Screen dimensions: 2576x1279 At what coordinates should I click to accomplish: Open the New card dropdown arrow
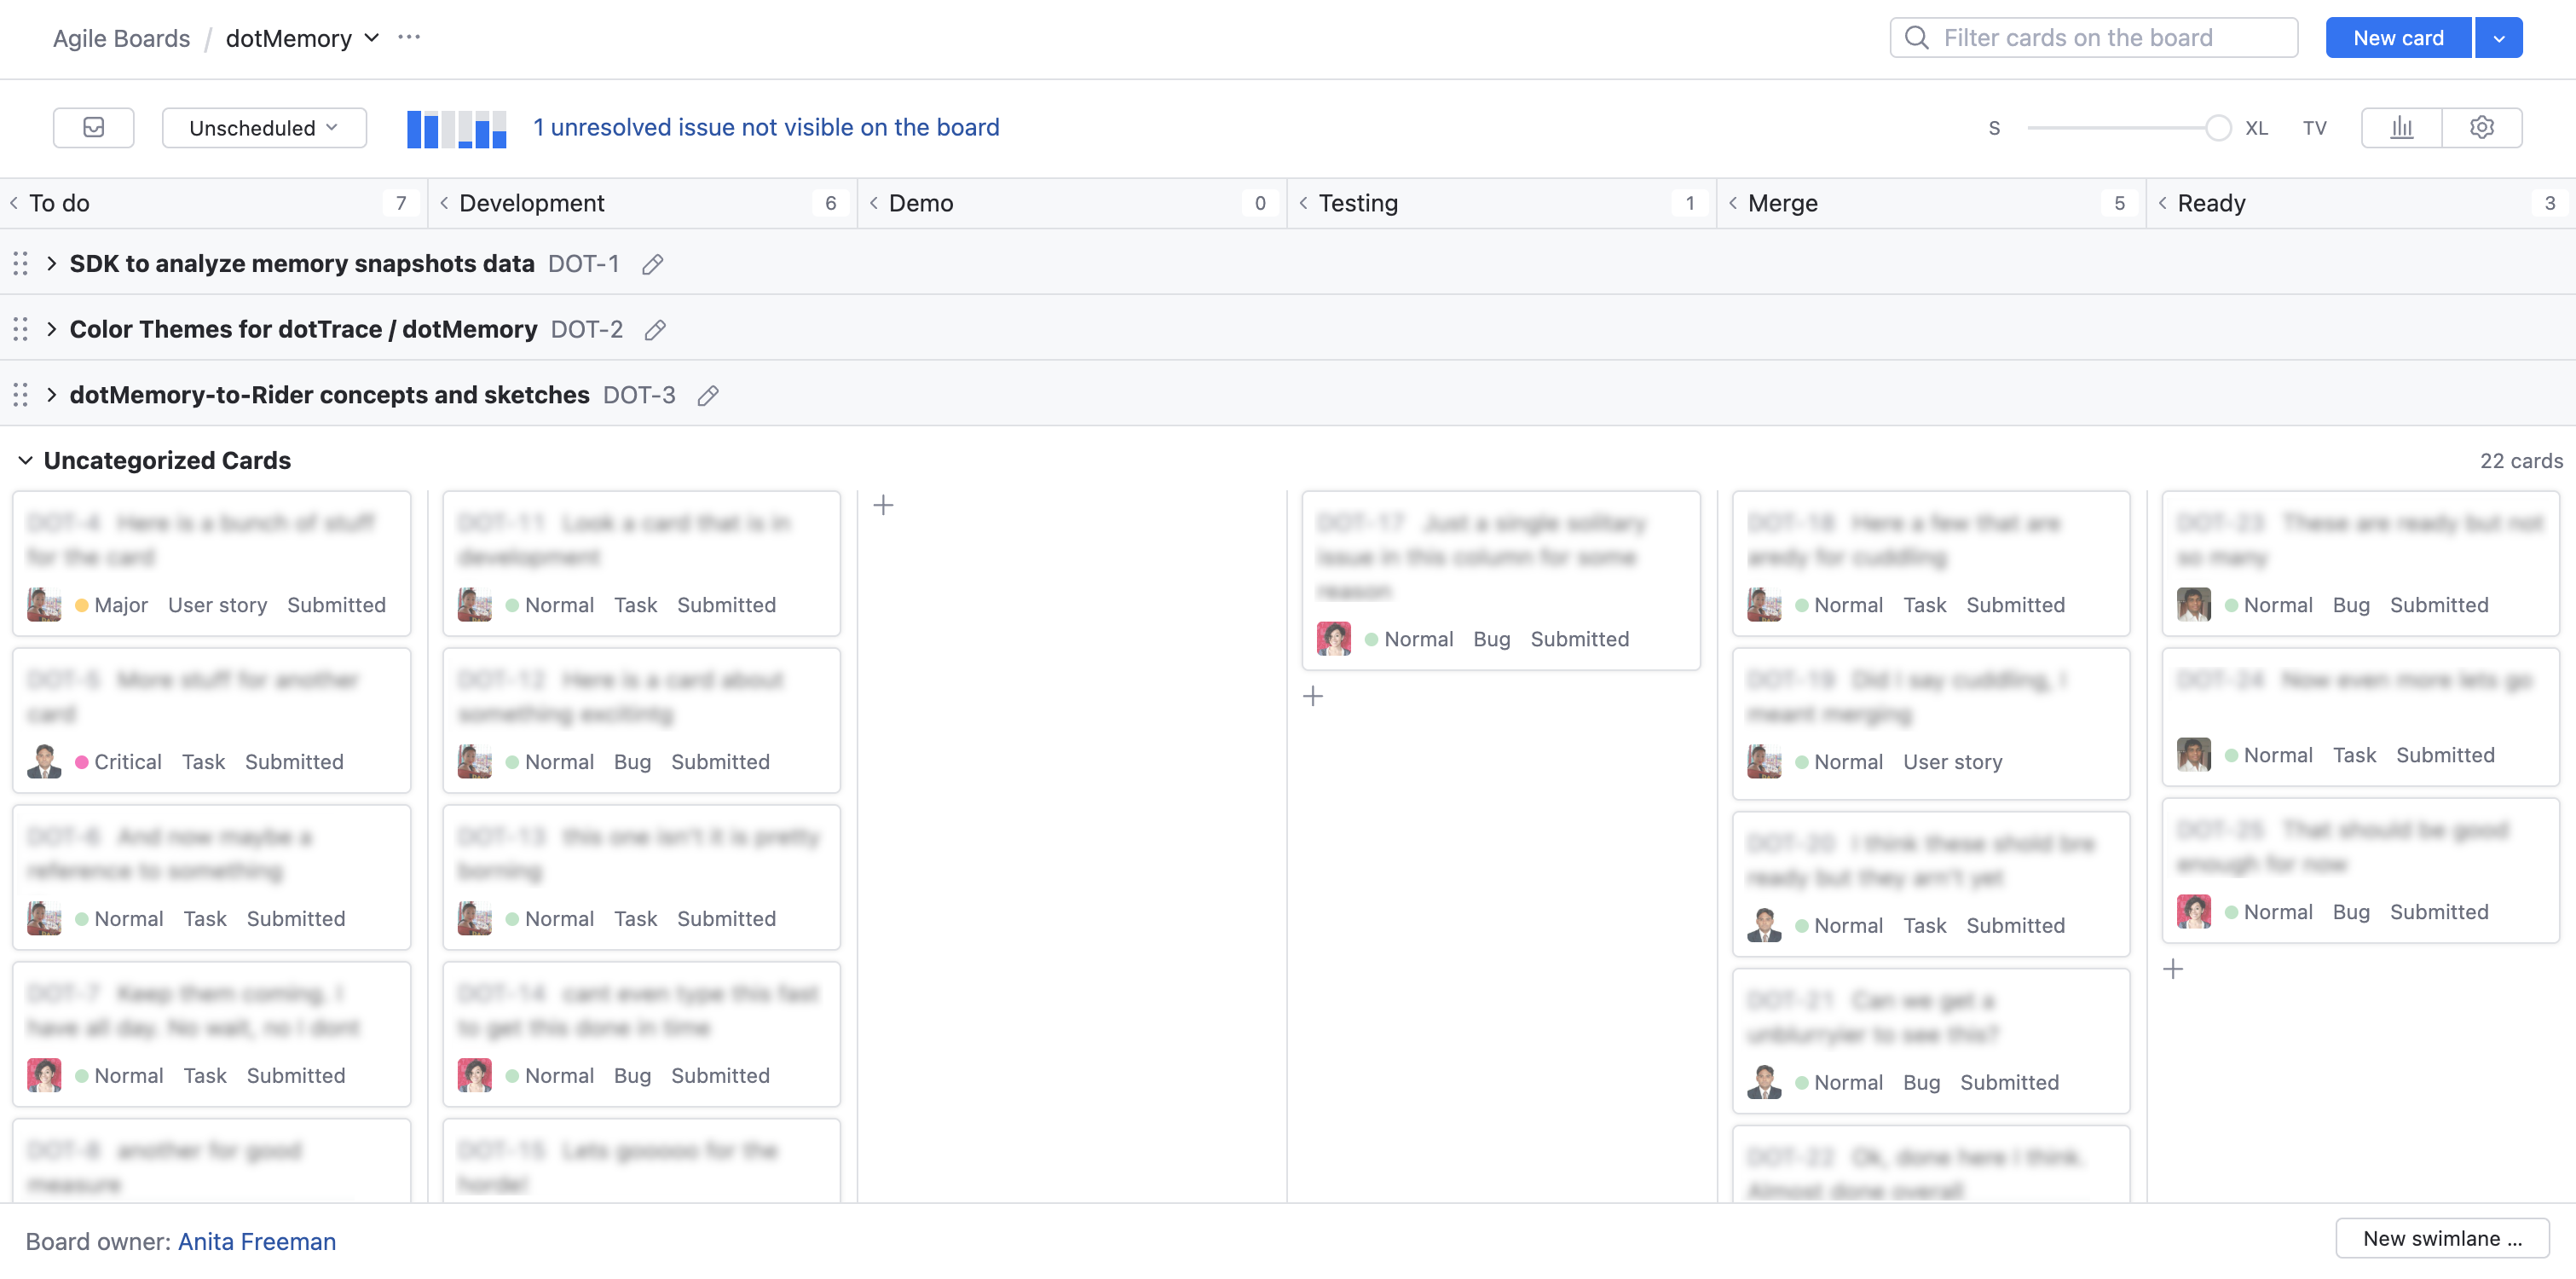pos(2498,38)
